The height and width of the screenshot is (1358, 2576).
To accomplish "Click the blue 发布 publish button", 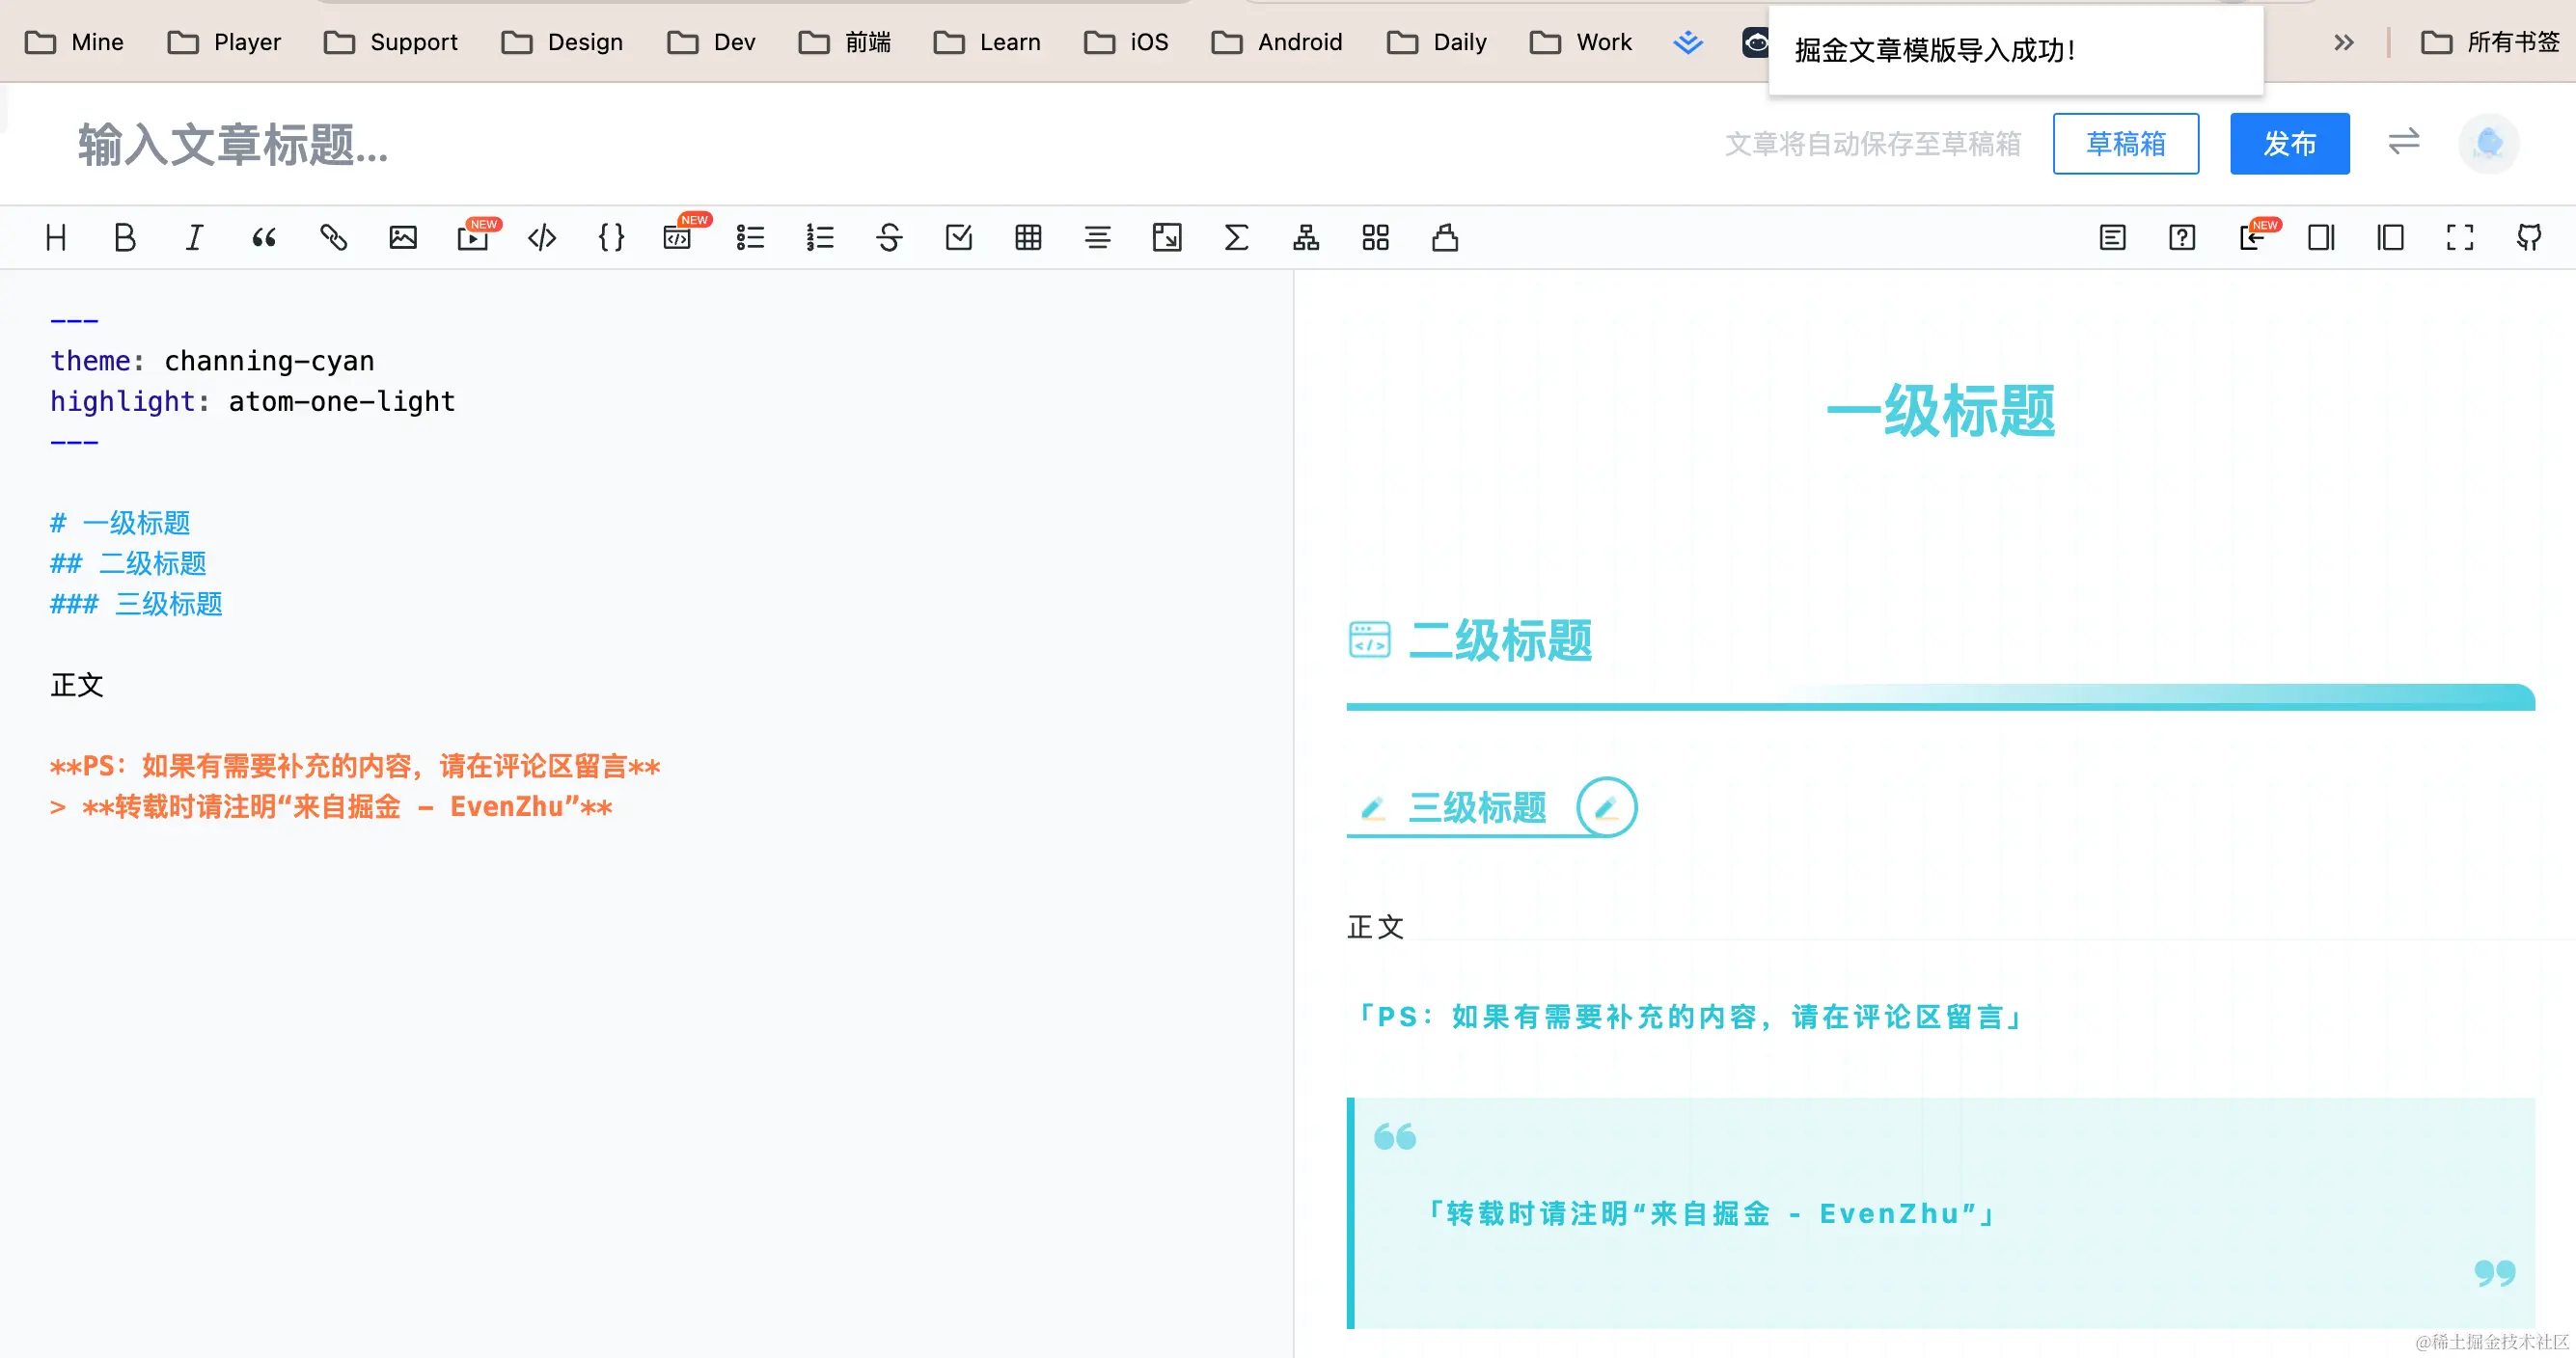I will tap(2289, 144).
